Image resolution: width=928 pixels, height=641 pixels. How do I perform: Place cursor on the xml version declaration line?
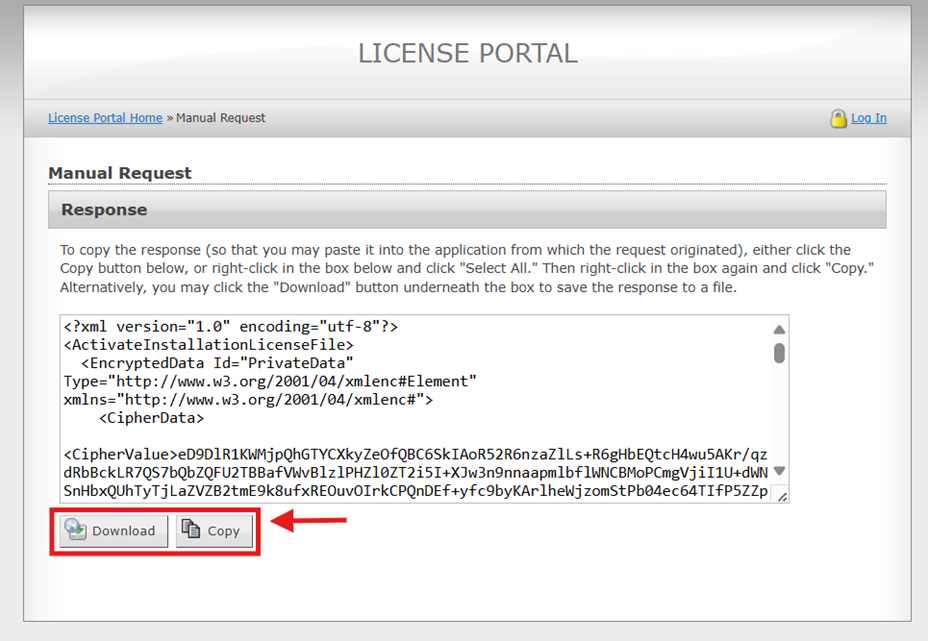pos(231,326)
